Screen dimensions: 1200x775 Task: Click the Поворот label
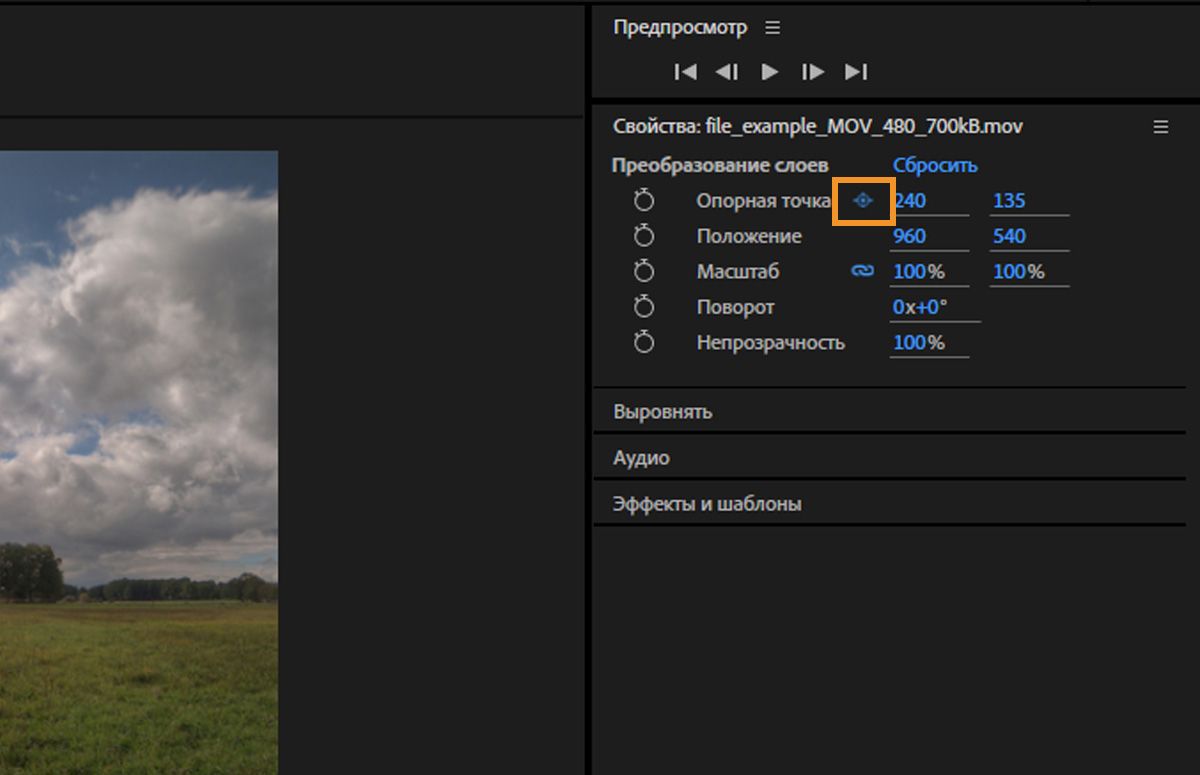(x=735, y=307)
